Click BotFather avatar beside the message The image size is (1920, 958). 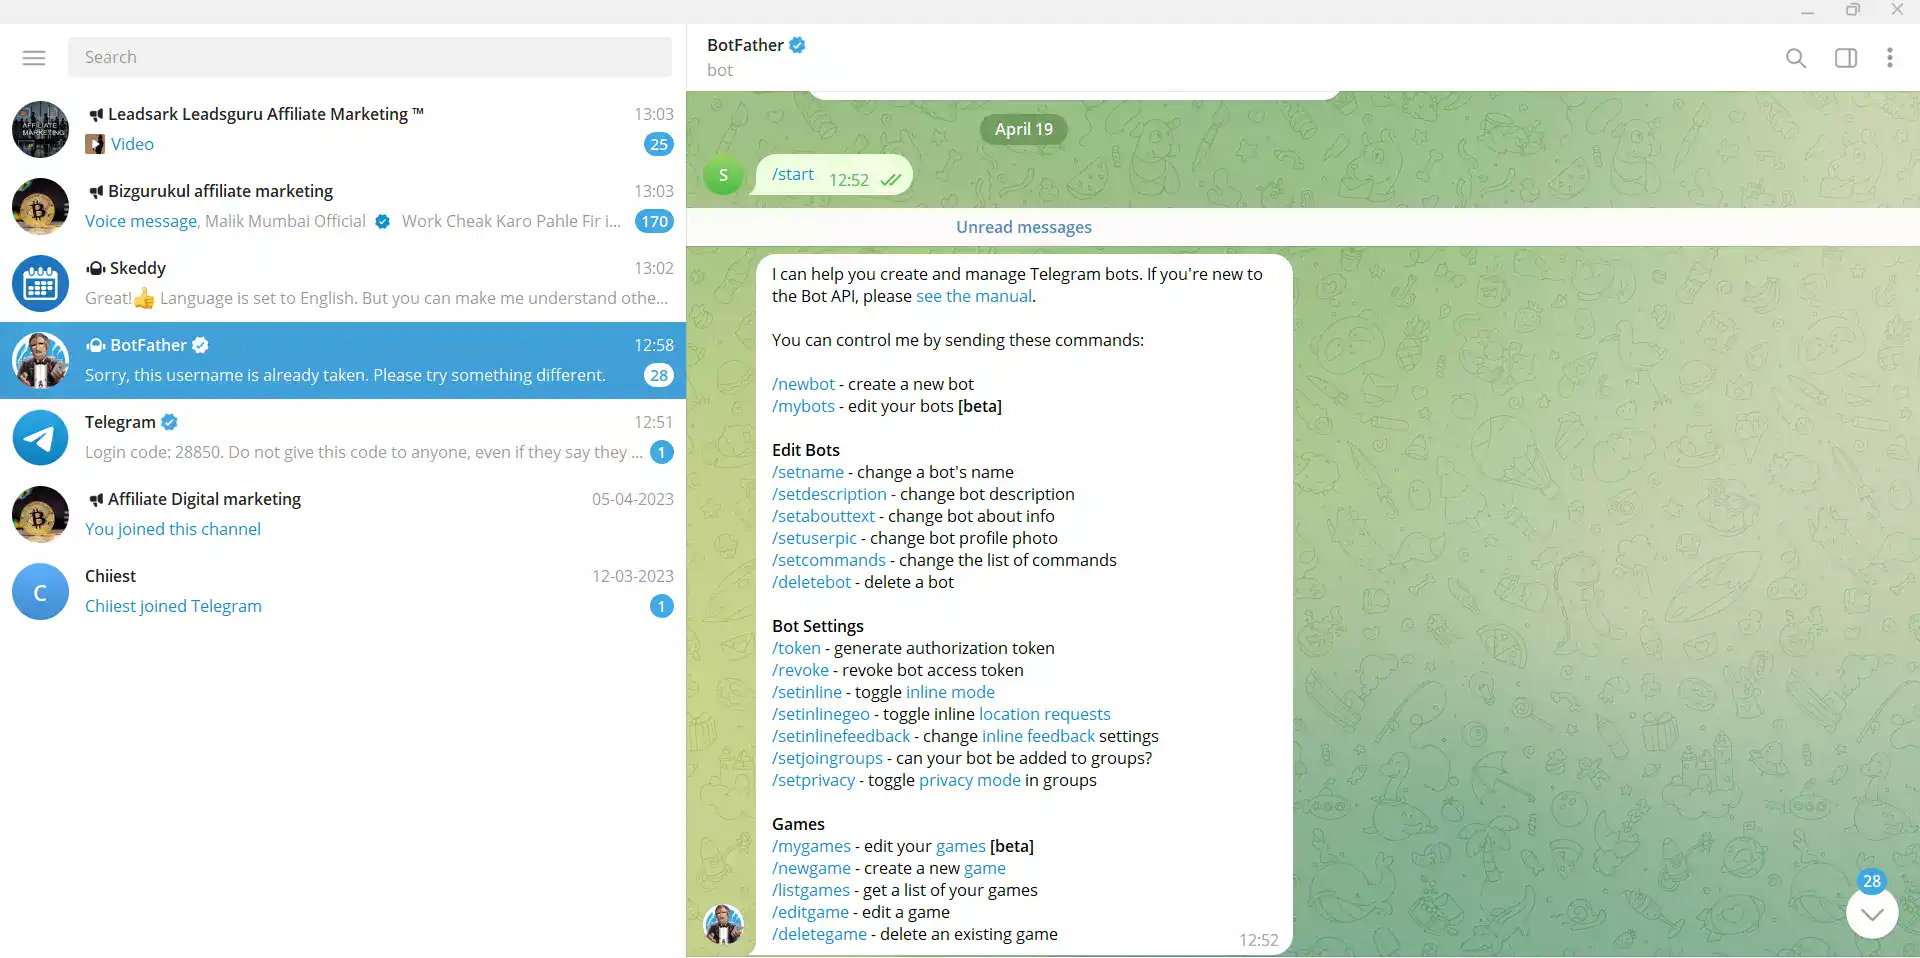coord(723,924)
